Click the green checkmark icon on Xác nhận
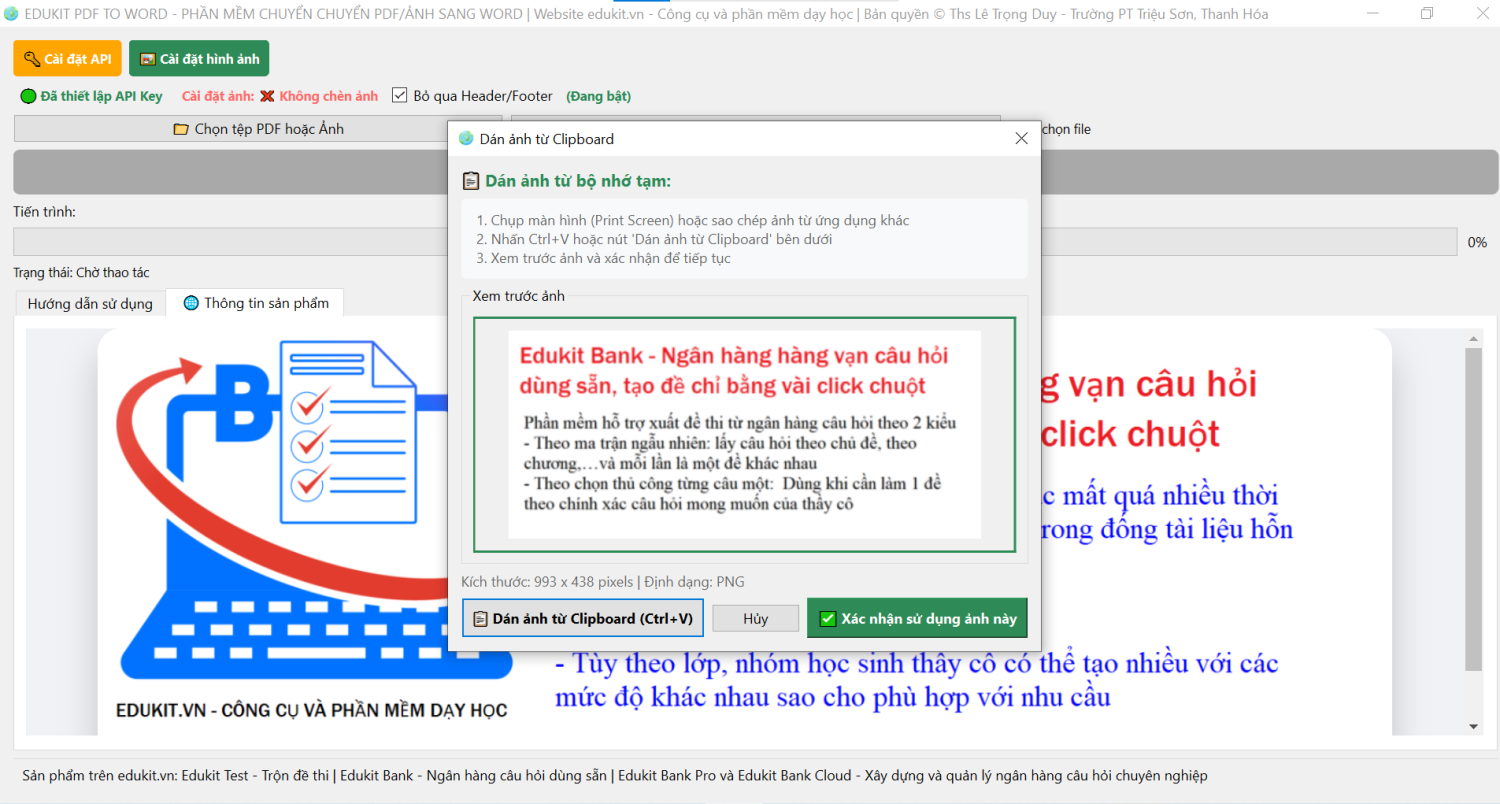The height and width of the screenshot is (804, 1500). (827, 619)
